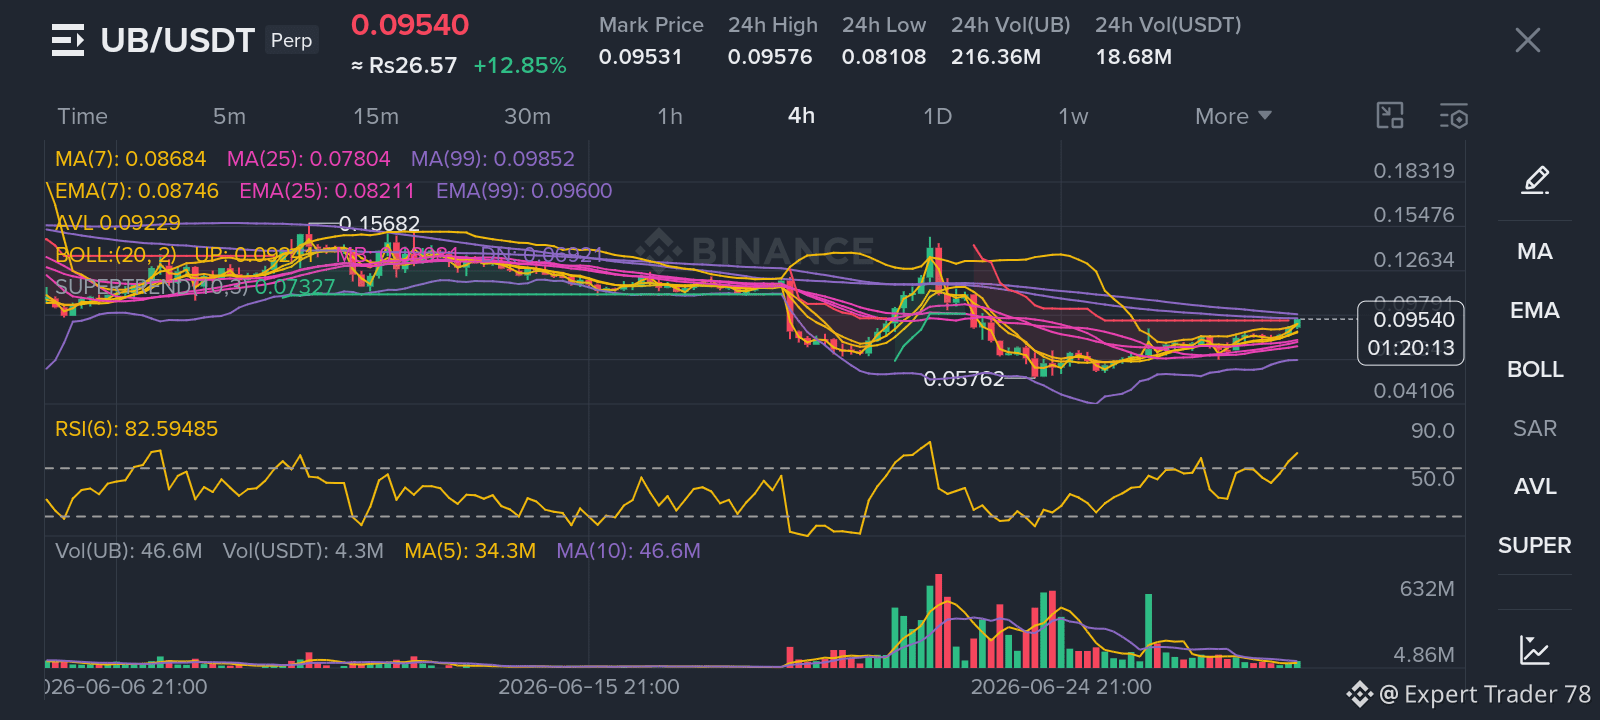The image size is (1600, 720).
Task: Select the 5m timeframe
Action: pyautogui.click(x=229, y=116)
